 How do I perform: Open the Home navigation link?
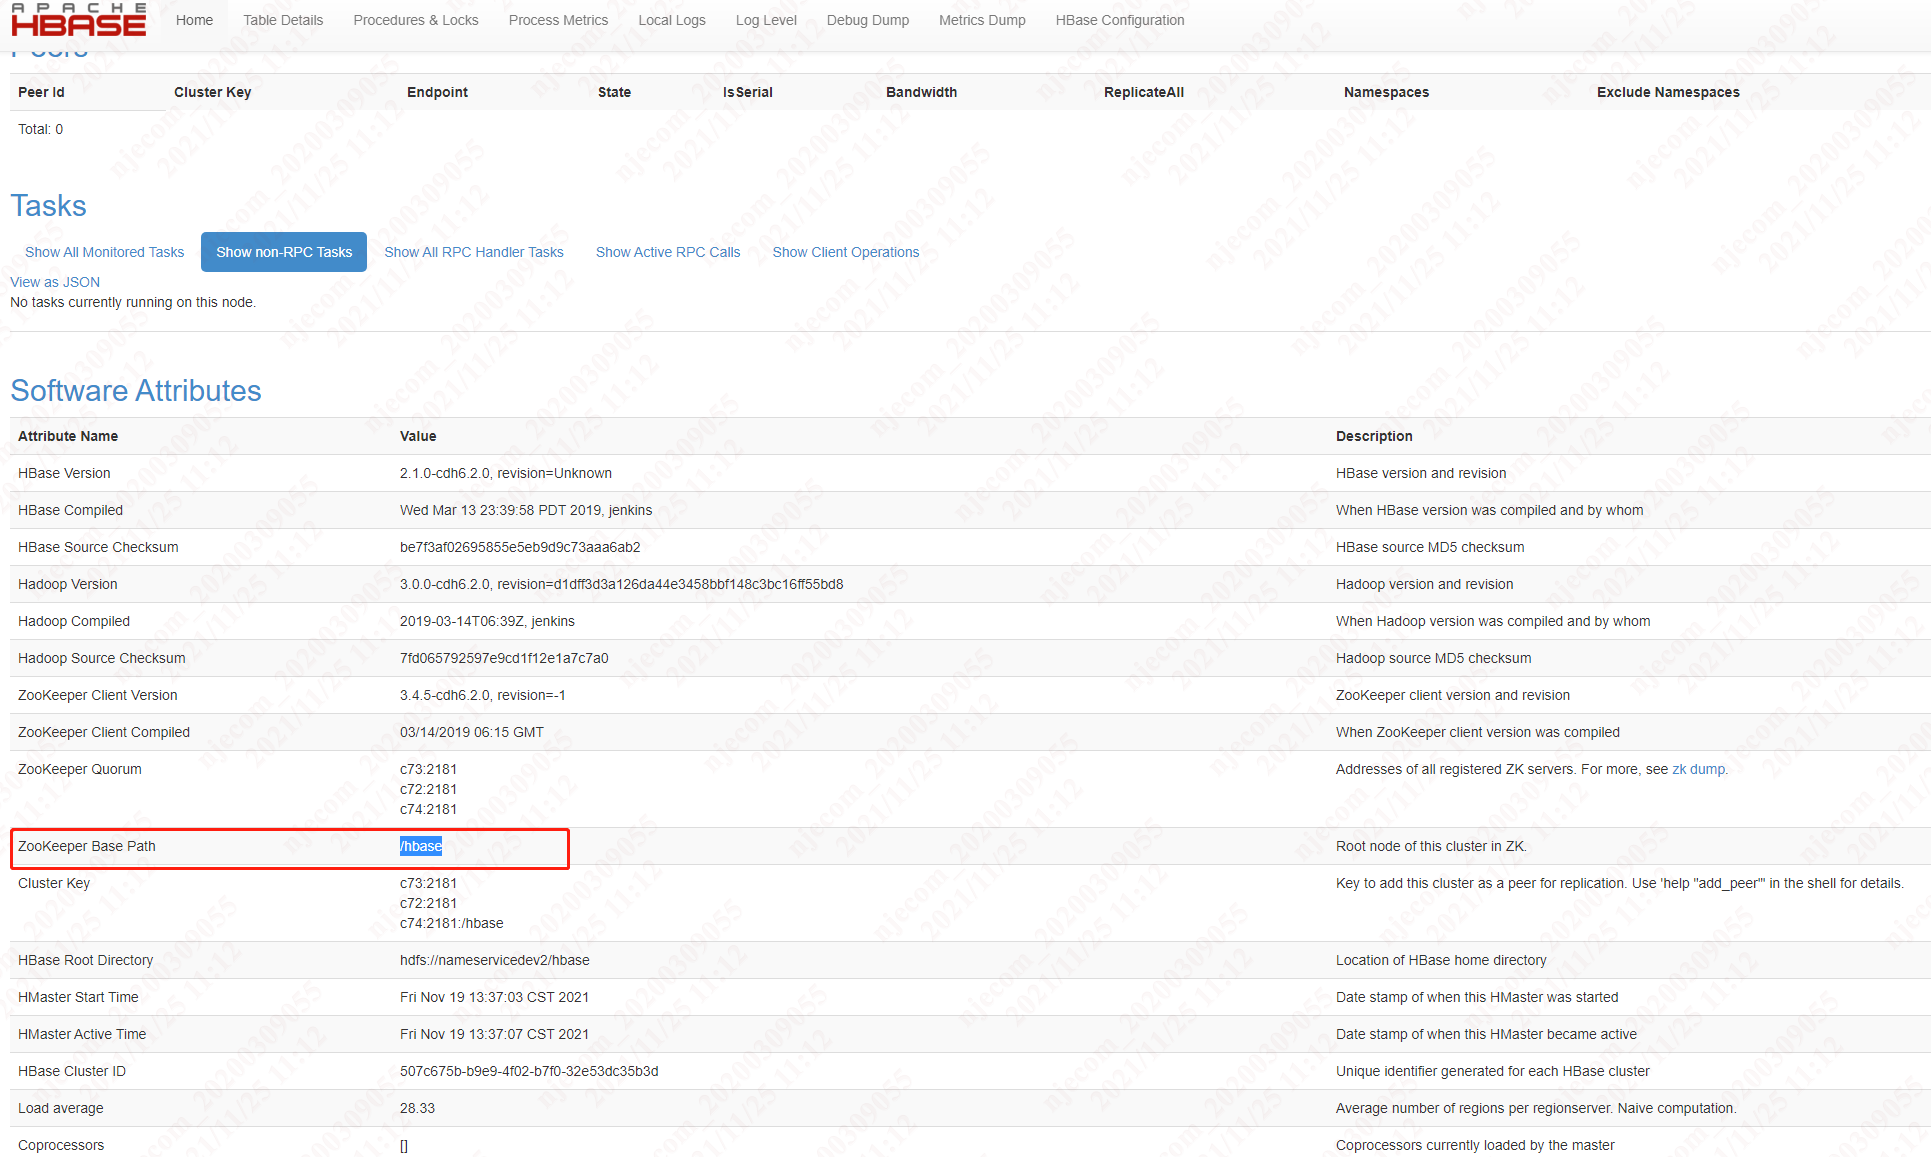pos(194,20)
